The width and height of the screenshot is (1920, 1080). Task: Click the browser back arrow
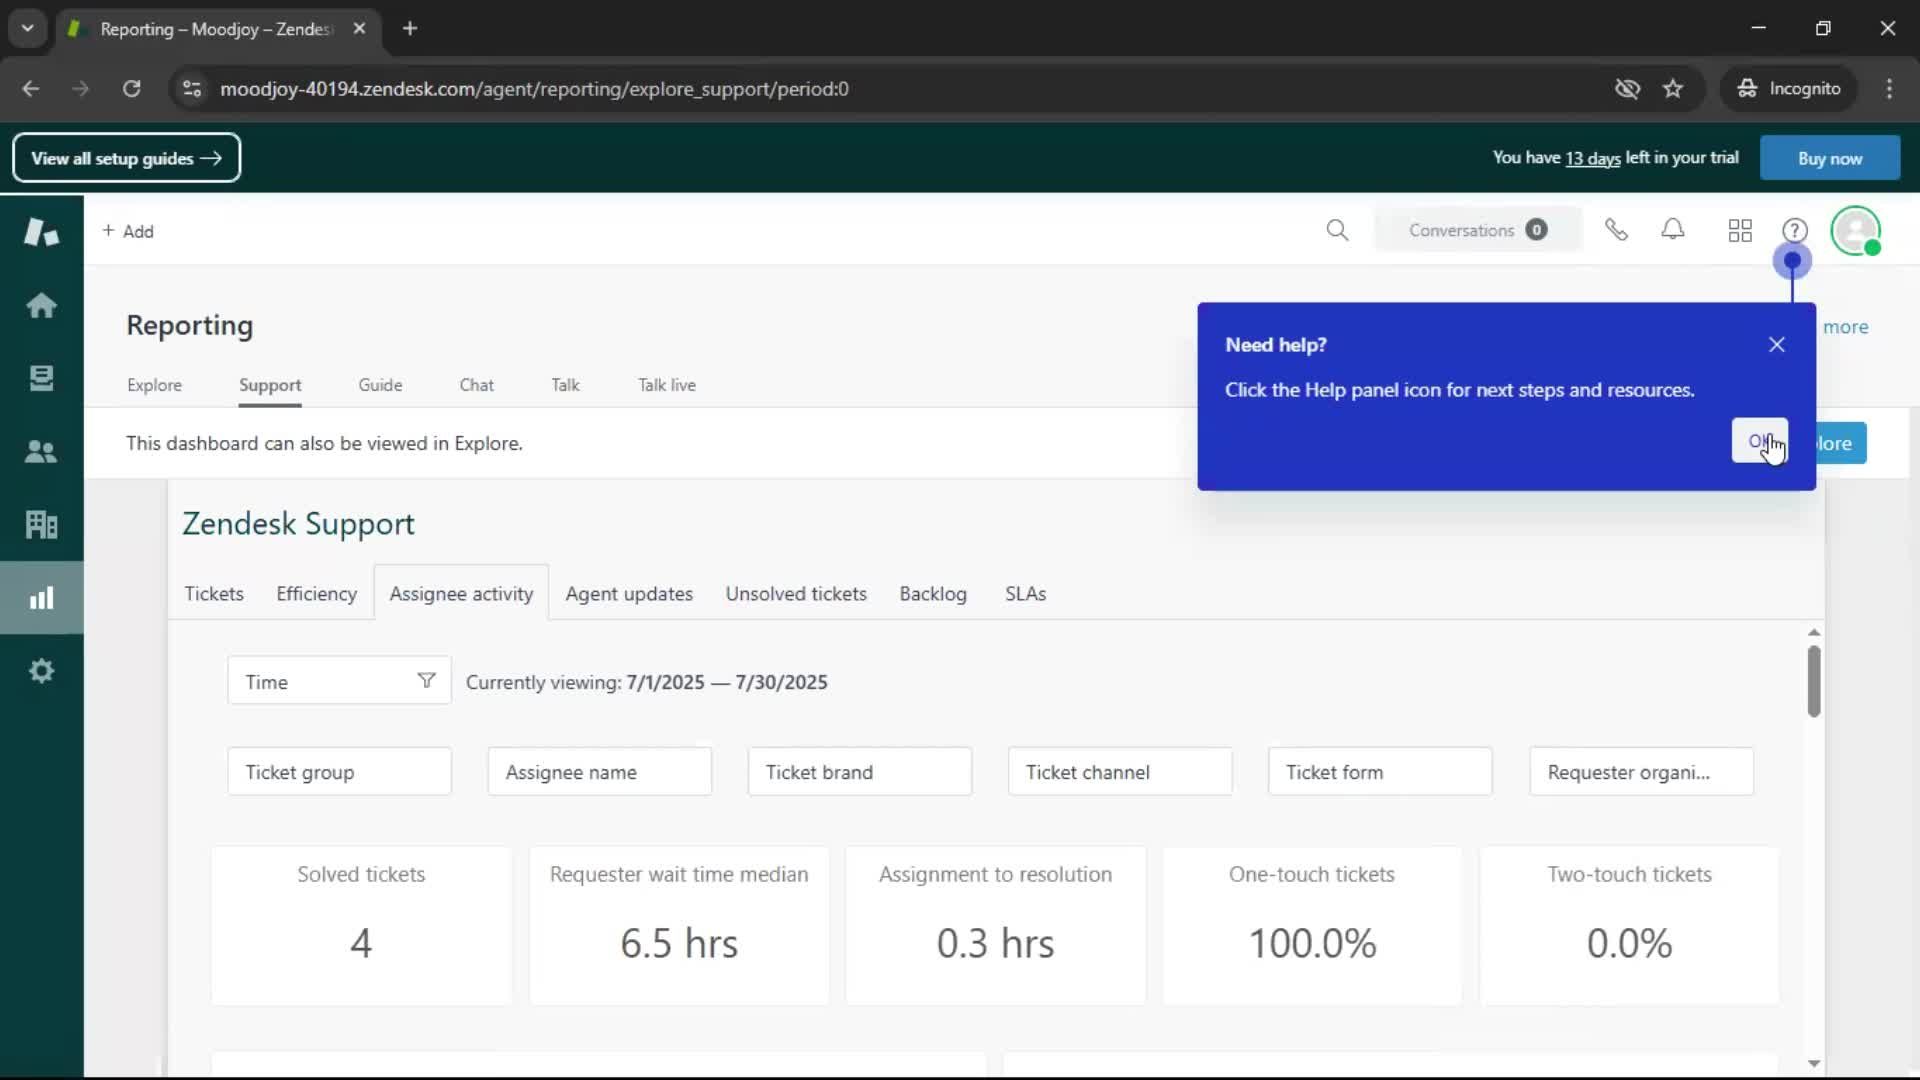coord(31,89)
